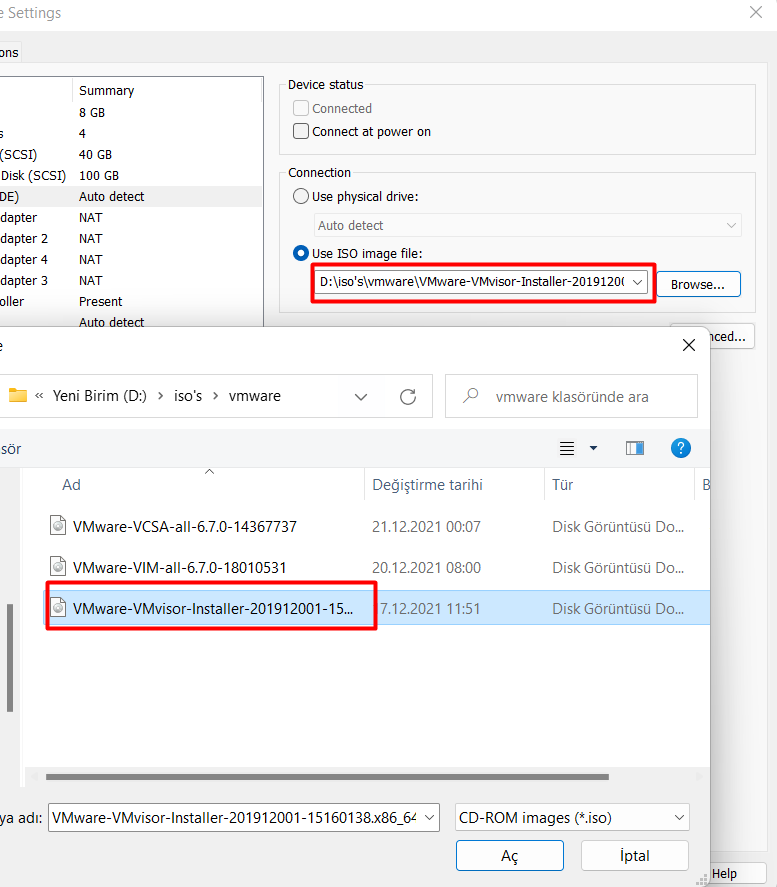Toggle the preview pane icon
This screenshot has height=887, width=777.
pyautogui.click(x=634, y=449)
